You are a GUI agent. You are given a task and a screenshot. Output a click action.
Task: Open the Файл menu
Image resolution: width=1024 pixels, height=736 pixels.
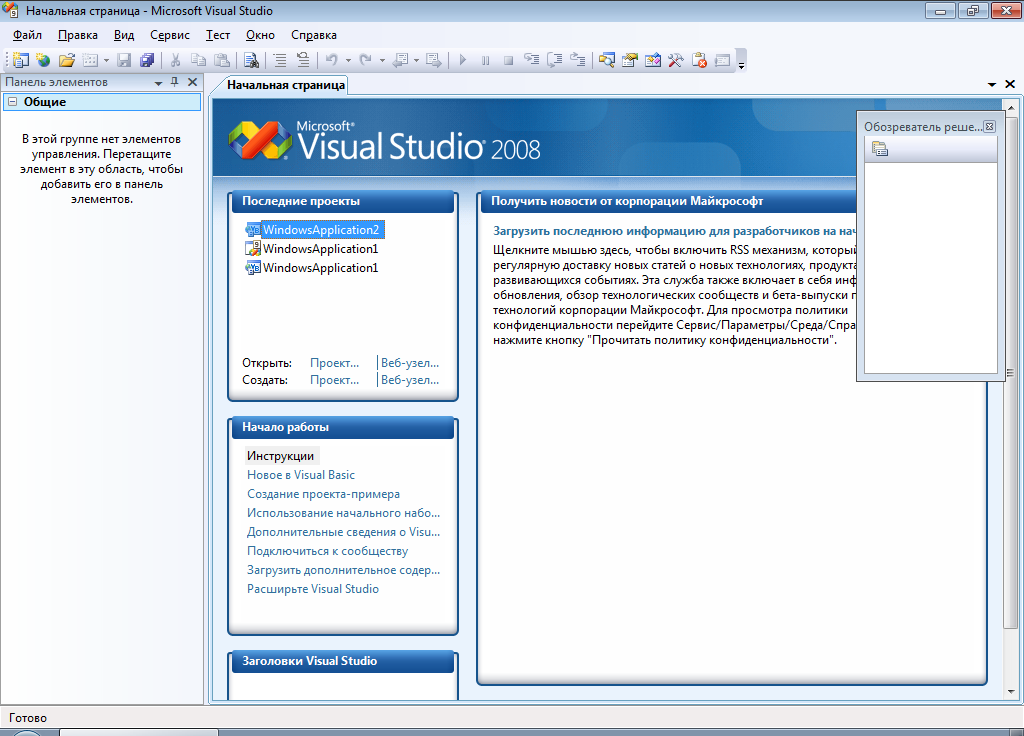coord(27,35)
